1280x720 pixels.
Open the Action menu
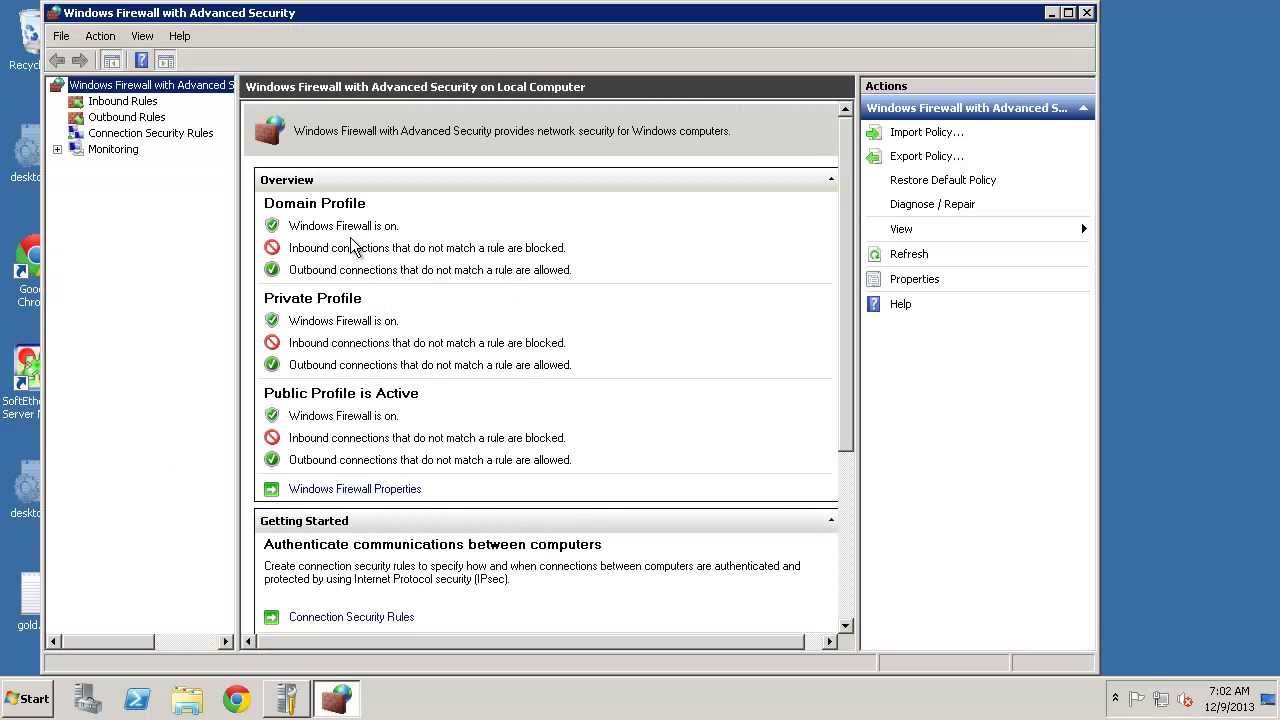point(100,36)
